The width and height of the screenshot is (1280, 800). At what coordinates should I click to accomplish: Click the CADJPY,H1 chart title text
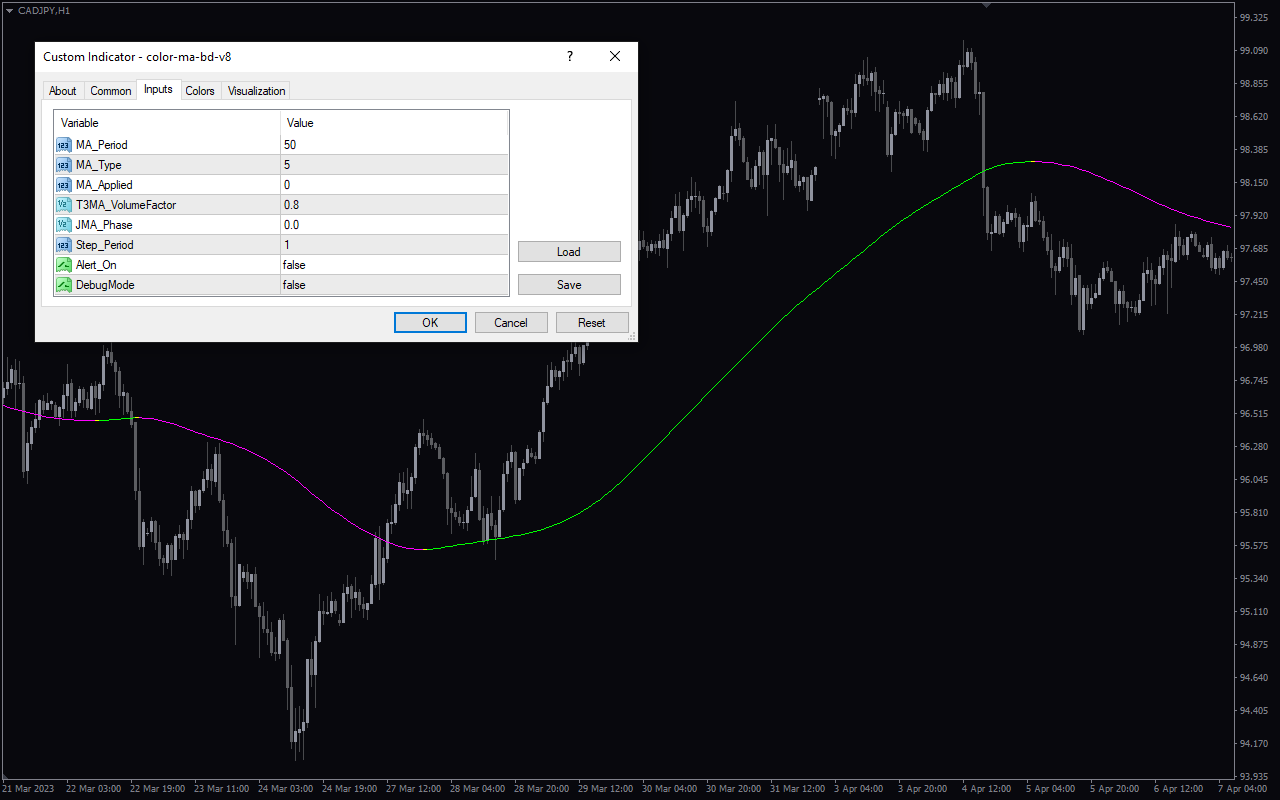coord(44,10)
